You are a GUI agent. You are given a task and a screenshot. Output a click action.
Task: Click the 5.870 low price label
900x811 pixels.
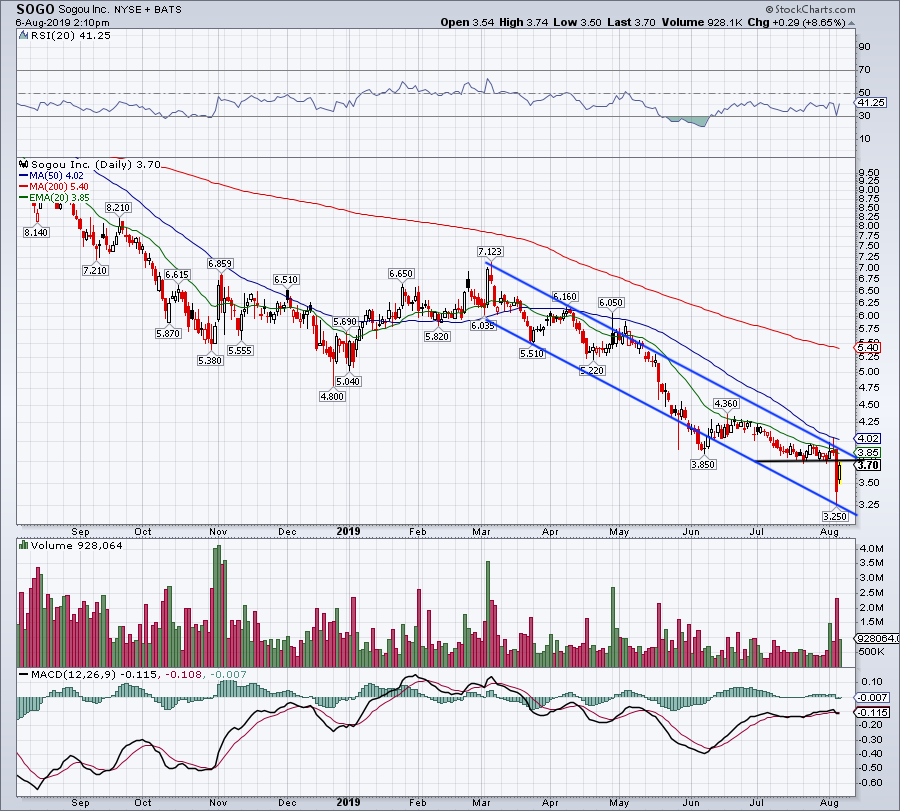[168, 333]
